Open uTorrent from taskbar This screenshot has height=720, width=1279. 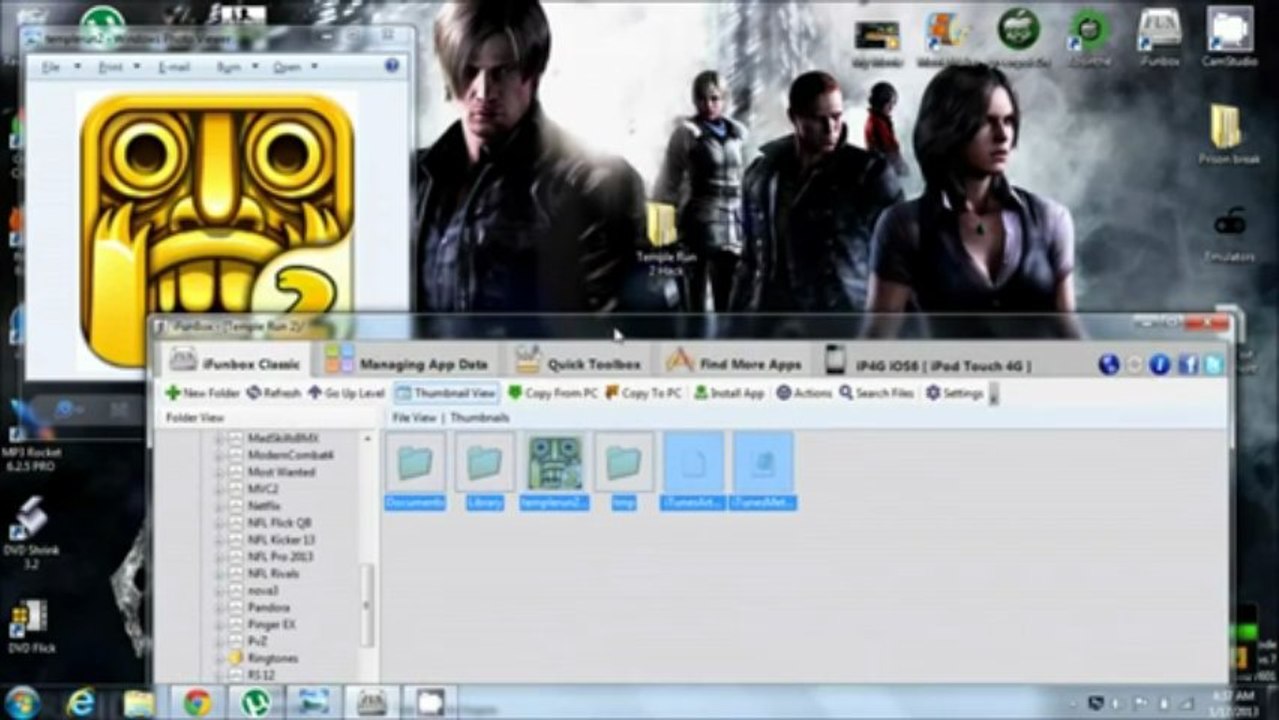coord(255,702)
